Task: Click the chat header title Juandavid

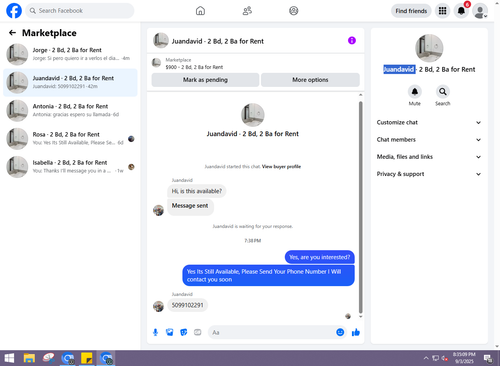Action: pos(218,41)
